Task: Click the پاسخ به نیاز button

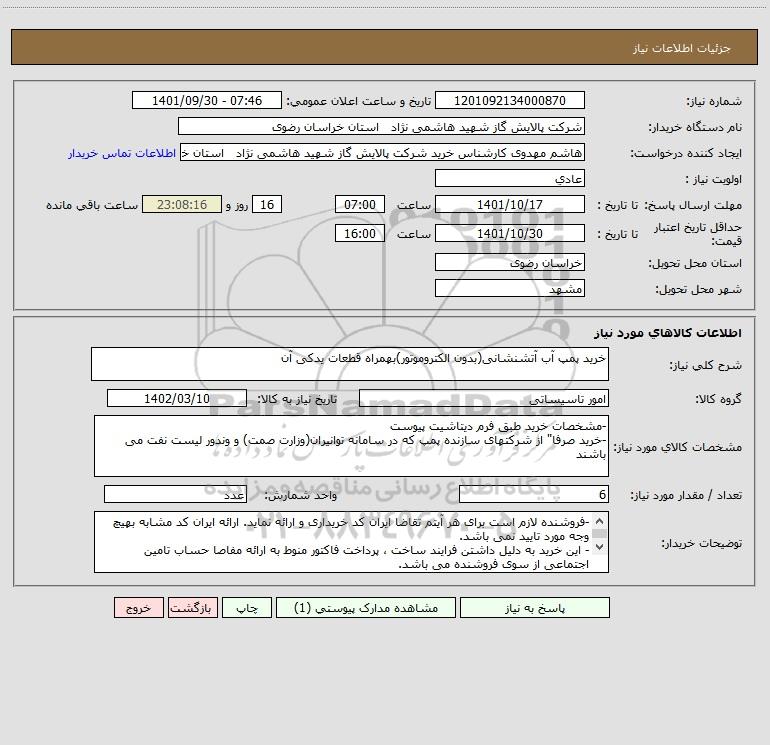Action: click(534, 608)
